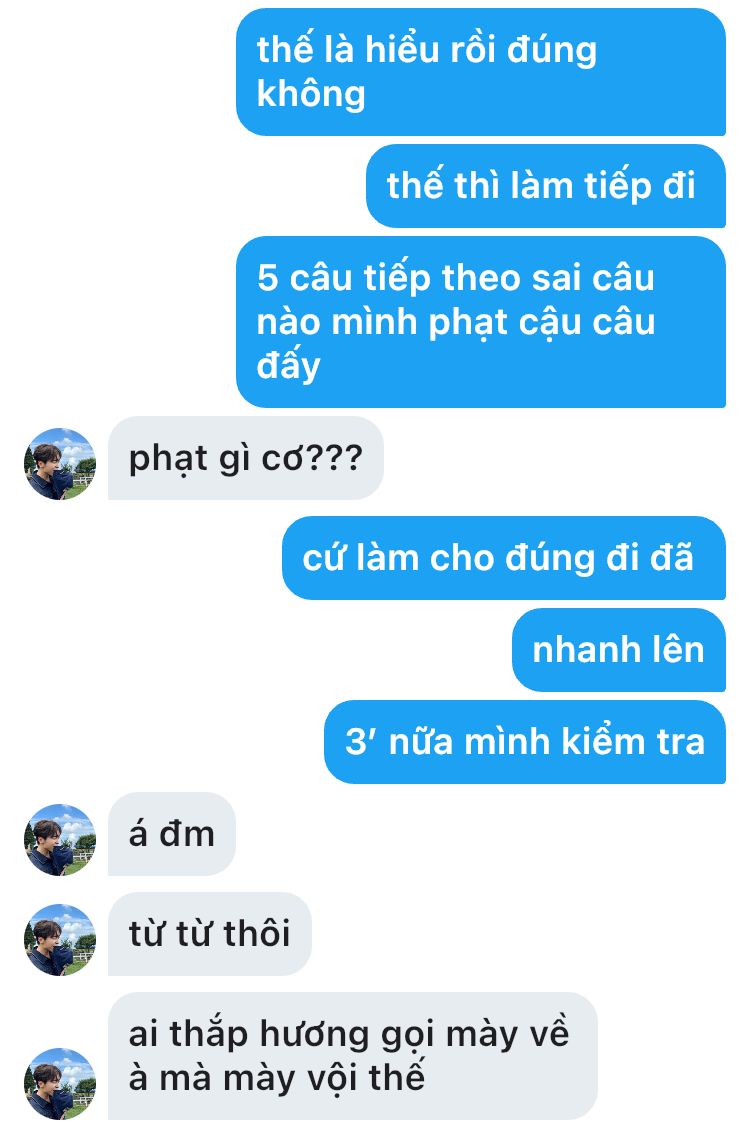
Task: Select the 'nhanh lên' message bubble
Action: point(619,650)
